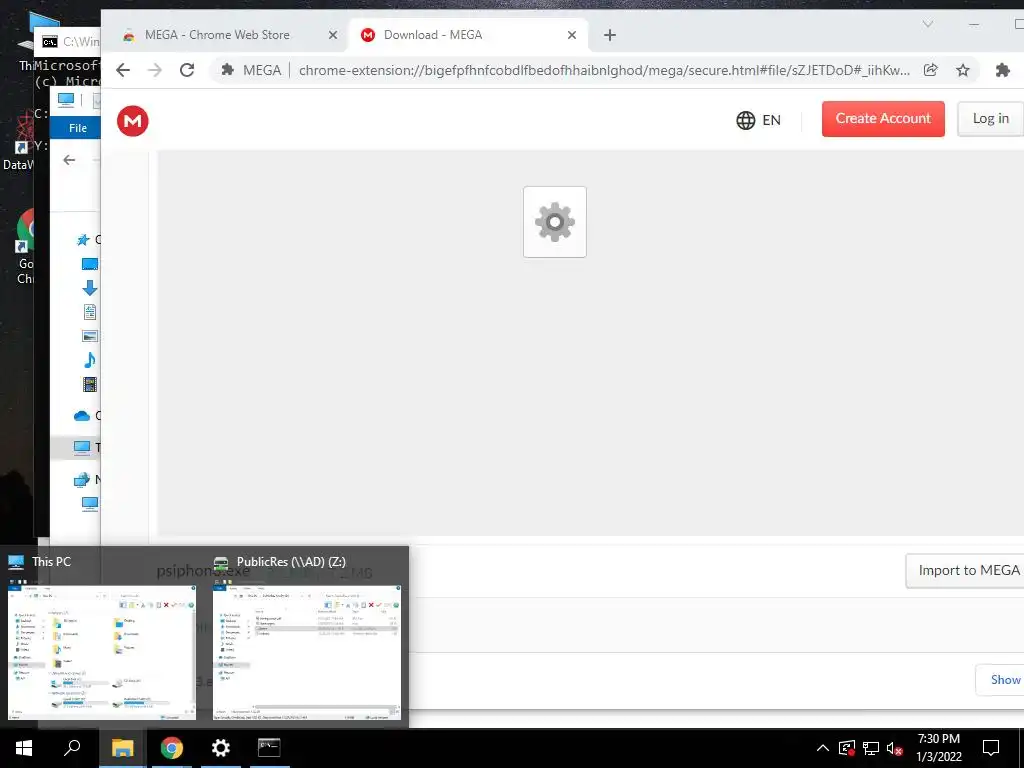Image resolution: width=1024 pixels, height=768 pixels.
Task: Click the Show button in MEGA page
Action: (x=1001, y=680)
